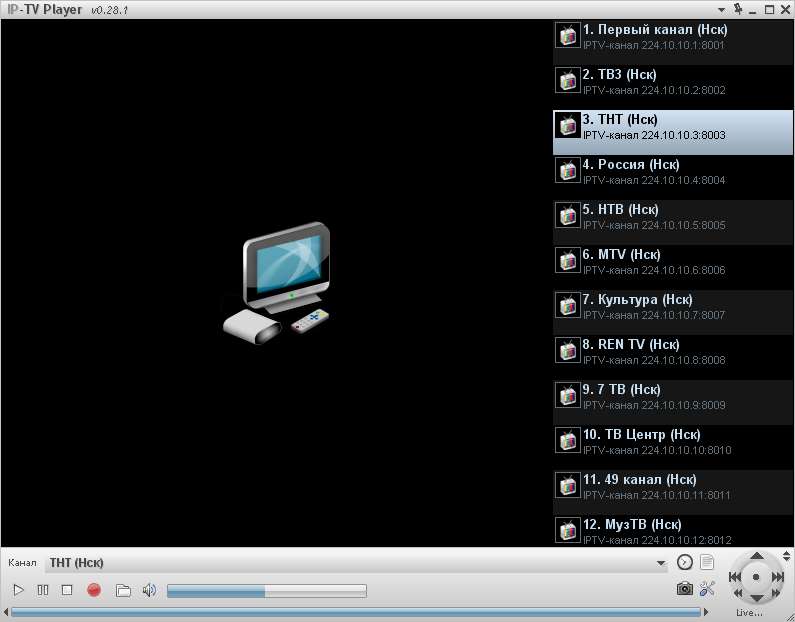Image resolution: width=795 pixels, height=622 pixels.
Task: Click TV icon beside MTV (Нск)
Action: pos(568,260)
